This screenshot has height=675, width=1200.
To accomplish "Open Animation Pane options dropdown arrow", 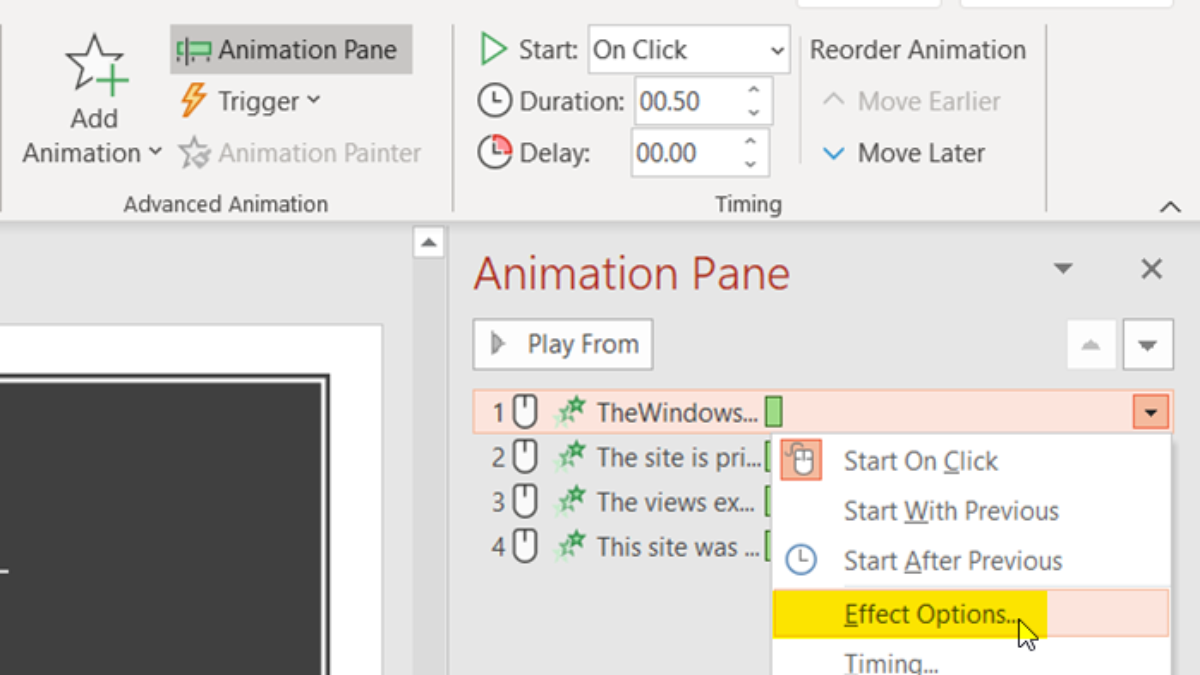I will click(1063, 269).
